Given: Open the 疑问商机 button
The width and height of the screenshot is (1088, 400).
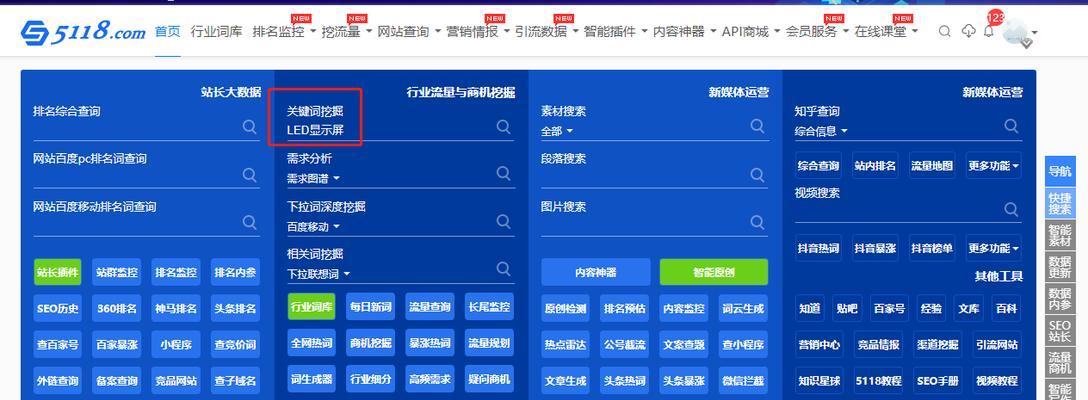Looking at the screenshot, I should 489,378.
